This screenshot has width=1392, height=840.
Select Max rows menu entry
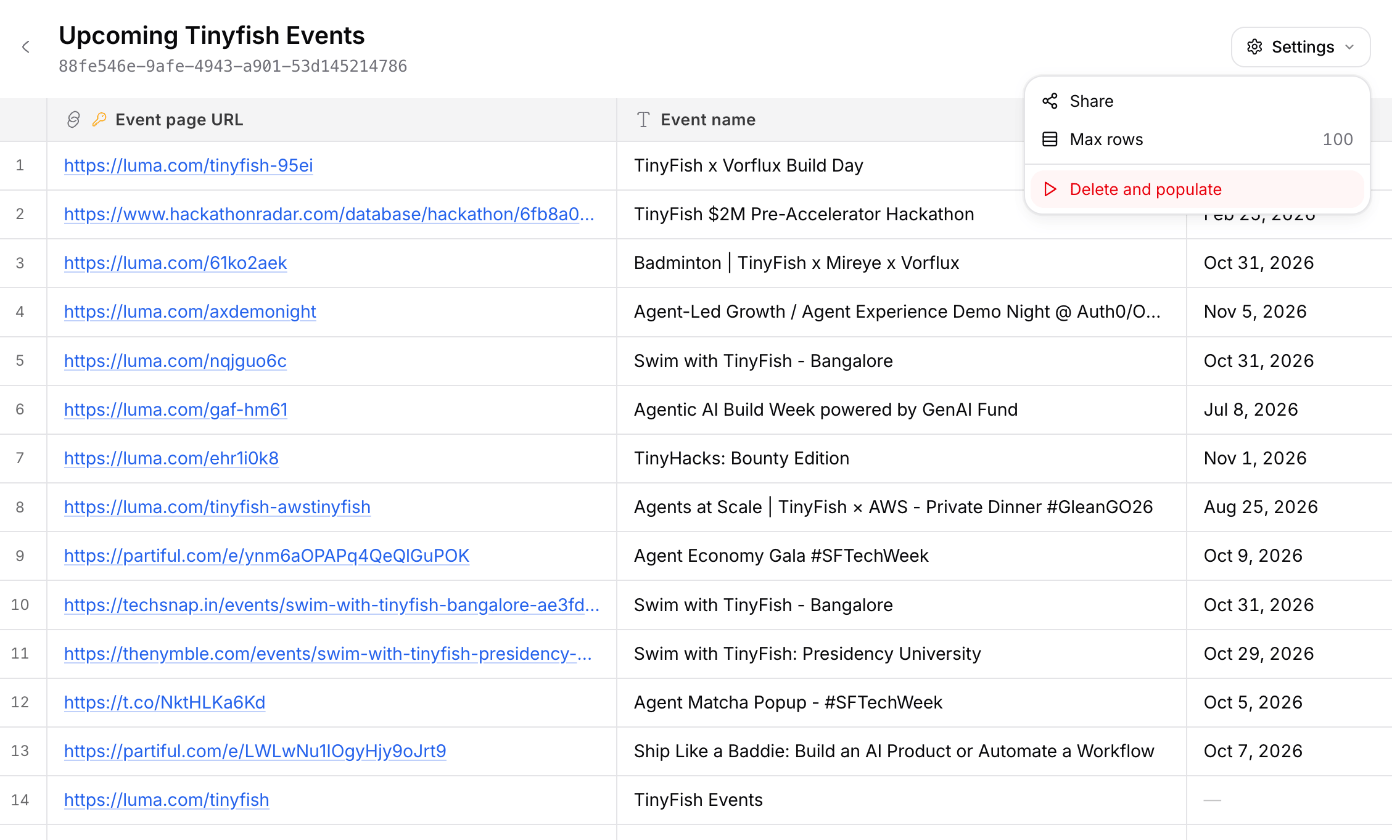[1197, 139]
